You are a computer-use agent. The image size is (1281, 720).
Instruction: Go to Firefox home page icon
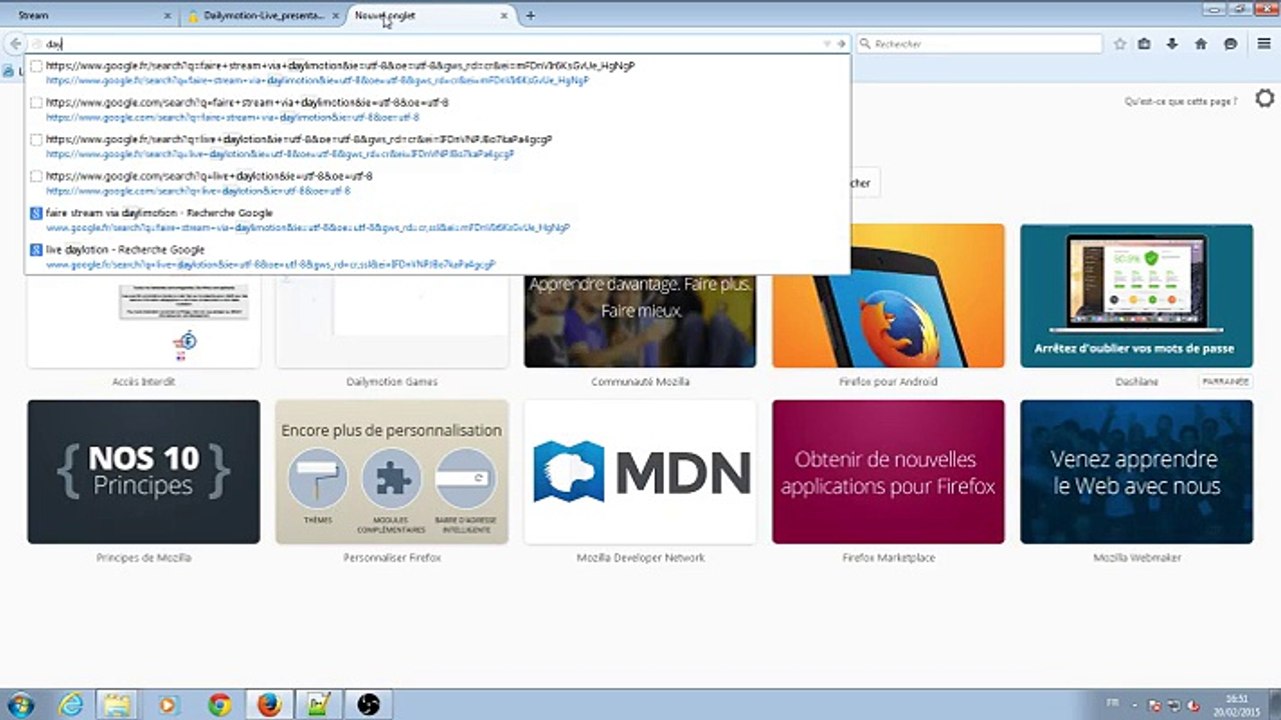click(x=1201, y=44)
